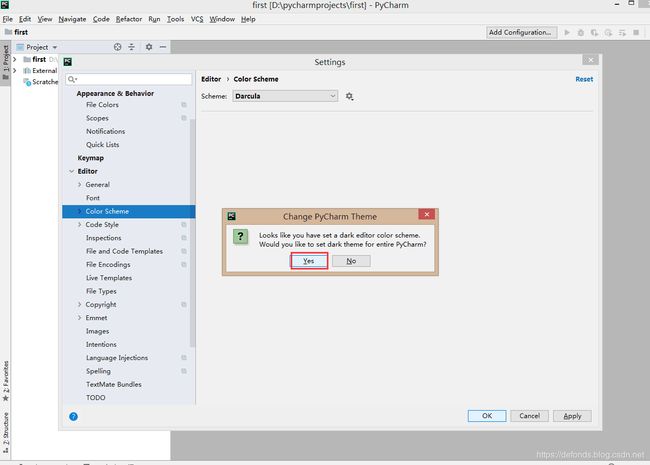Open the Refactor menu

click(x=129, y=19)
